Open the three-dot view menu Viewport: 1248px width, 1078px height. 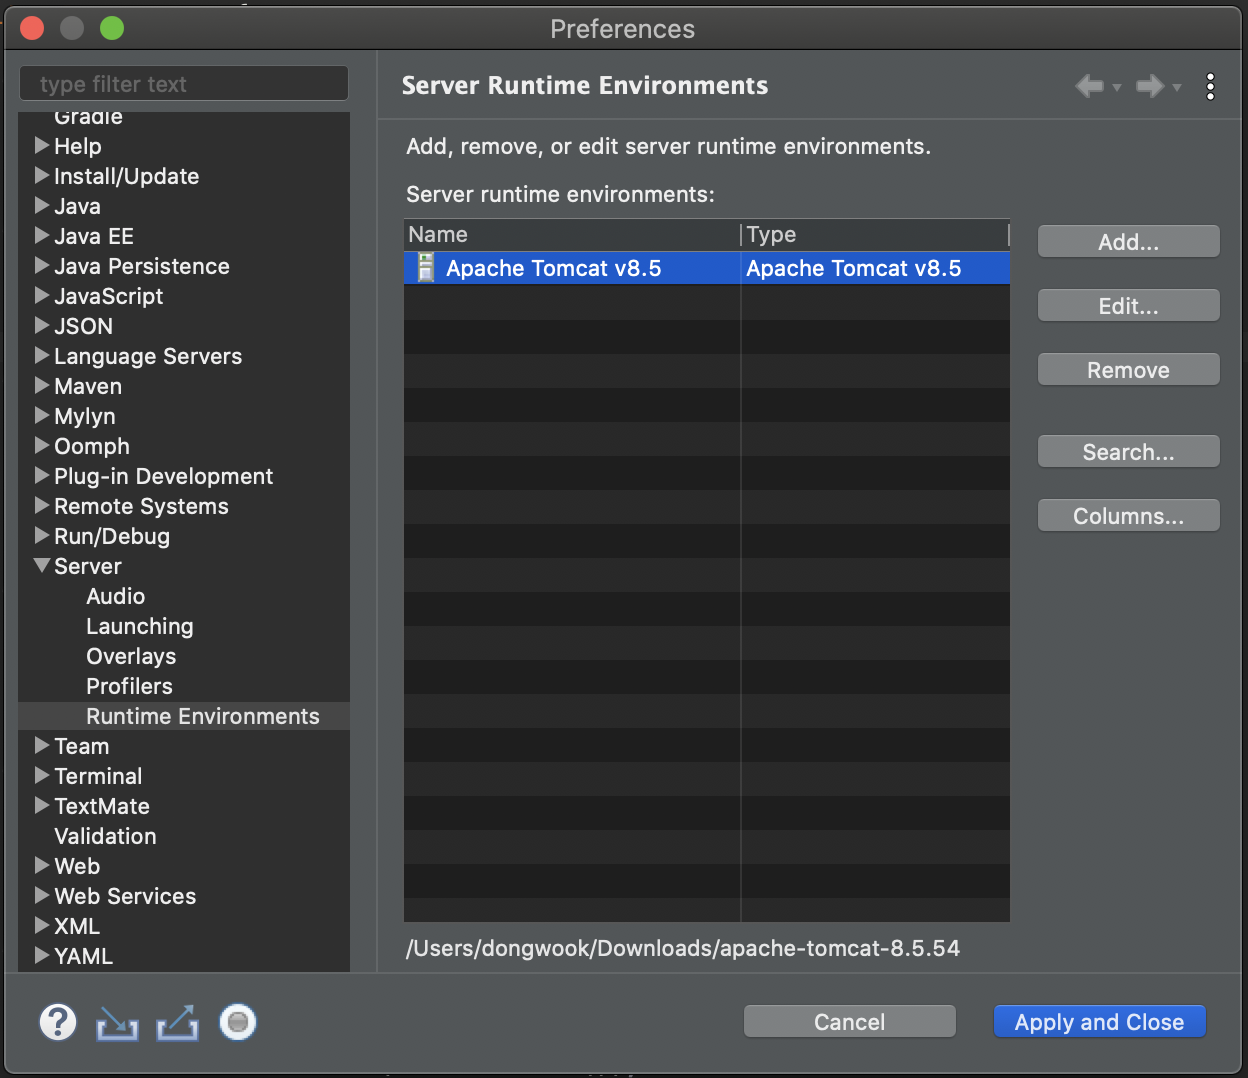click(x=1210, y=87)
